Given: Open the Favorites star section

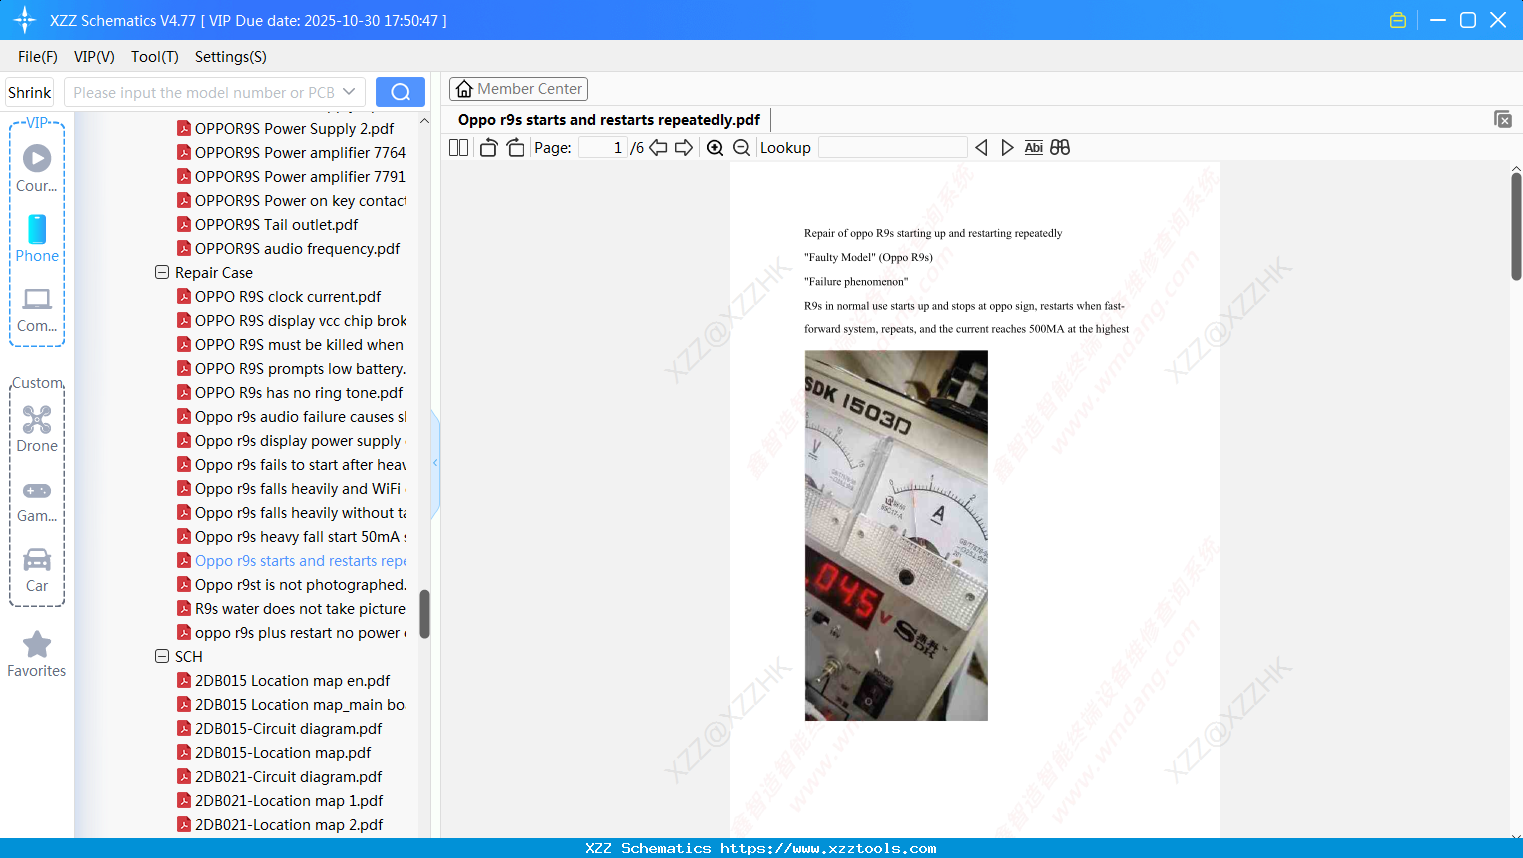Looking at the screenshot, I should [37, 655].
